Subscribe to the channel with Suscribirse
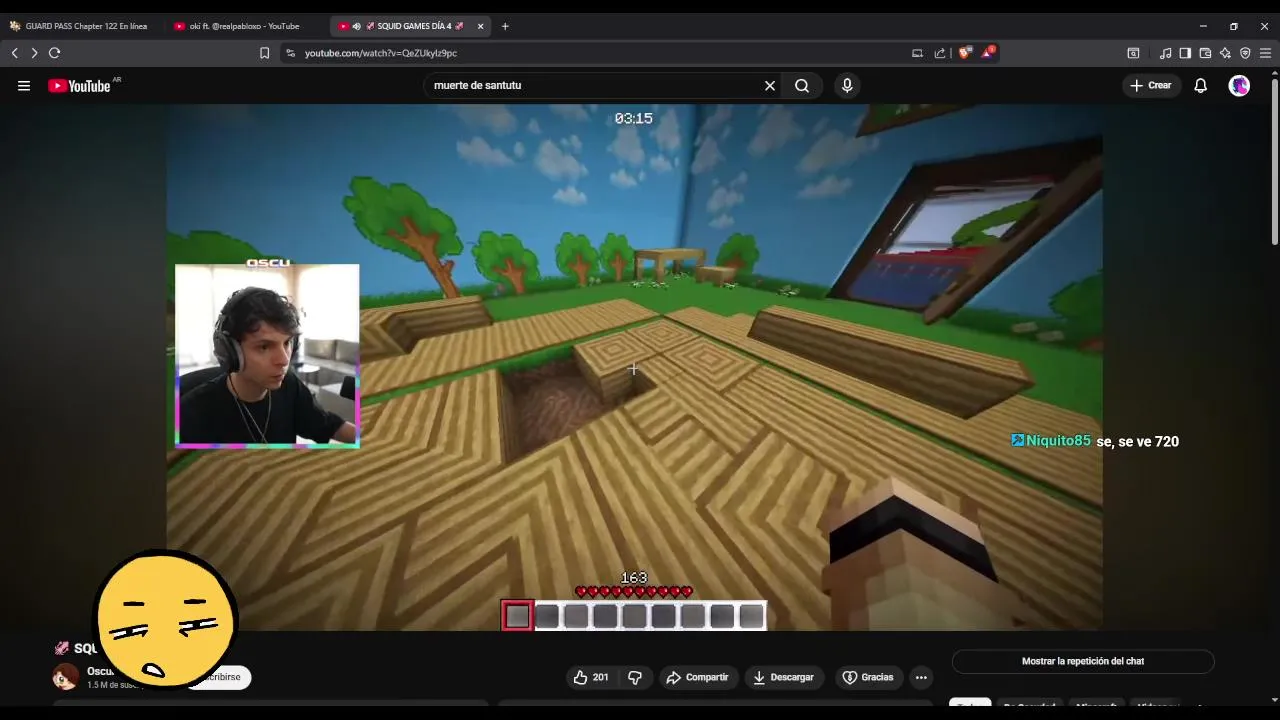The image size is (1280, 720). click(x=222, y=677)
